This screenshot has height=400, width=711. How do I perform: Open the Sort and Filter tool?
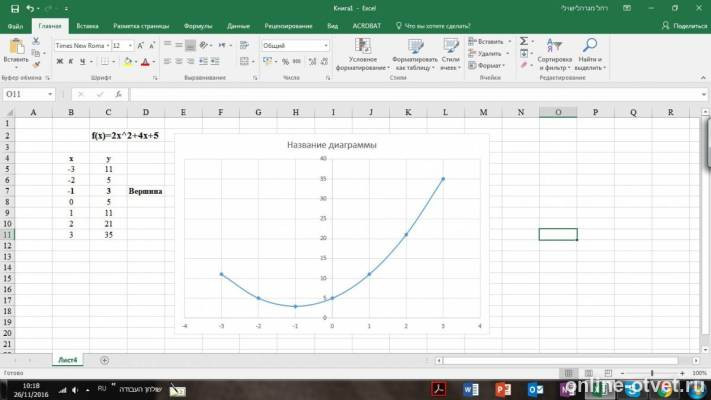(554, 55)
